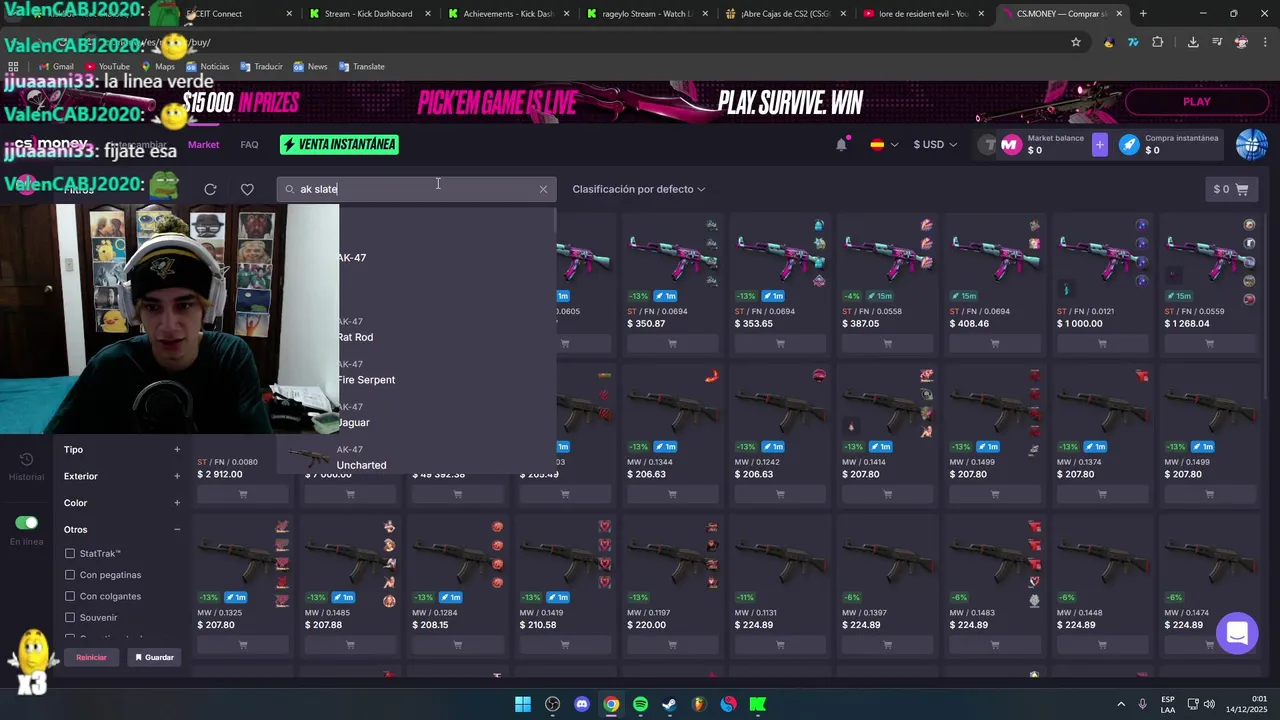The width and height of the screenshot is (1280, 720).
Task: Open Chrome downloads icon
Action: pyautogui.click(x=1193, y=42)
